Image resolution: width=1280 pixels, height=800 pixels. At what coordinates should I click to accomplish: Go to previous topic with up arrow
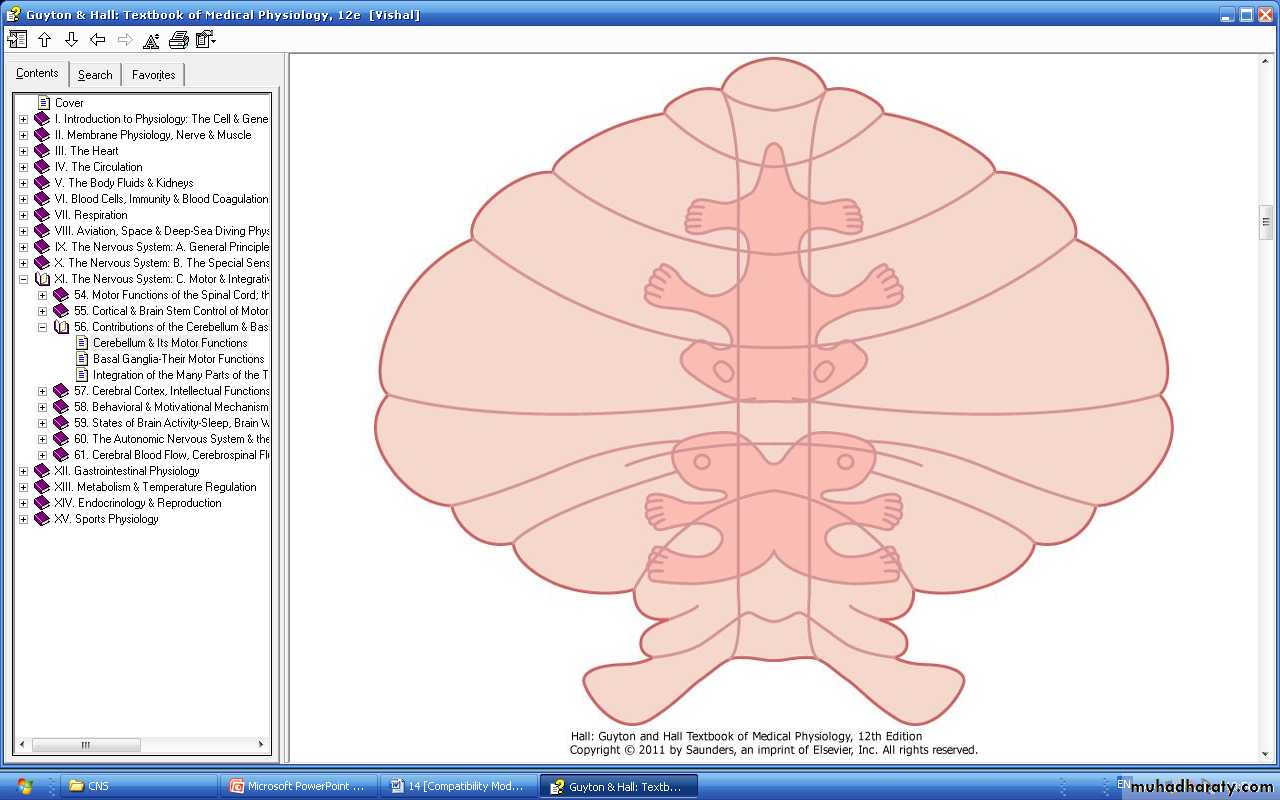coord(44,40)
